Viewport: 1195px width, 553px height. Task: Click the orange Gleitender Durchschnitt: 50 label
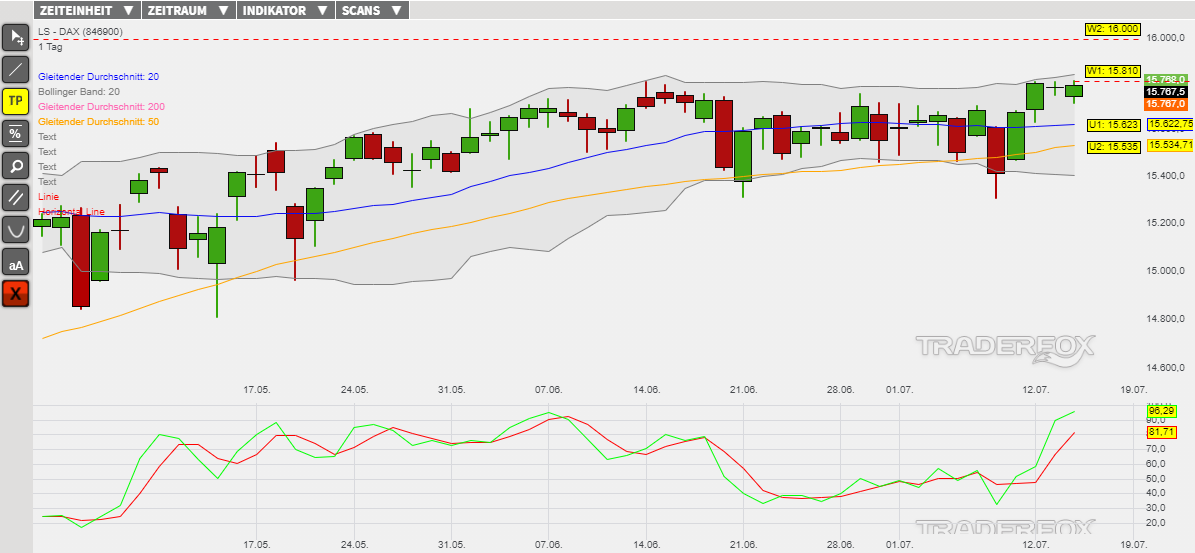[x=98, y=122]
